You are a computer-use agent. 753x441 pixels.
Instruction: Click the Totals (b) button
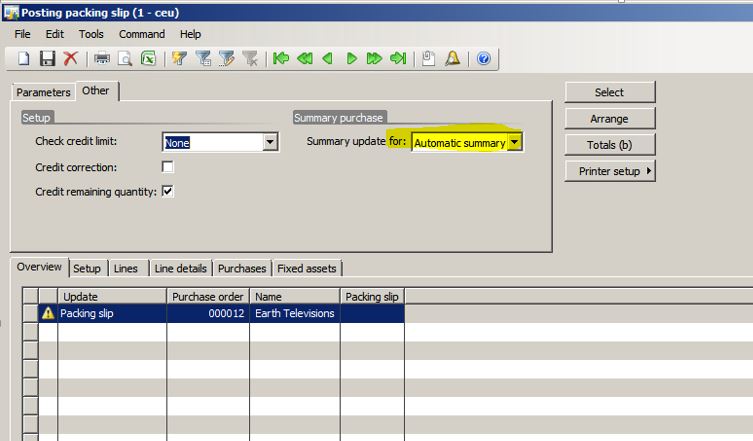tap(609, 145)
